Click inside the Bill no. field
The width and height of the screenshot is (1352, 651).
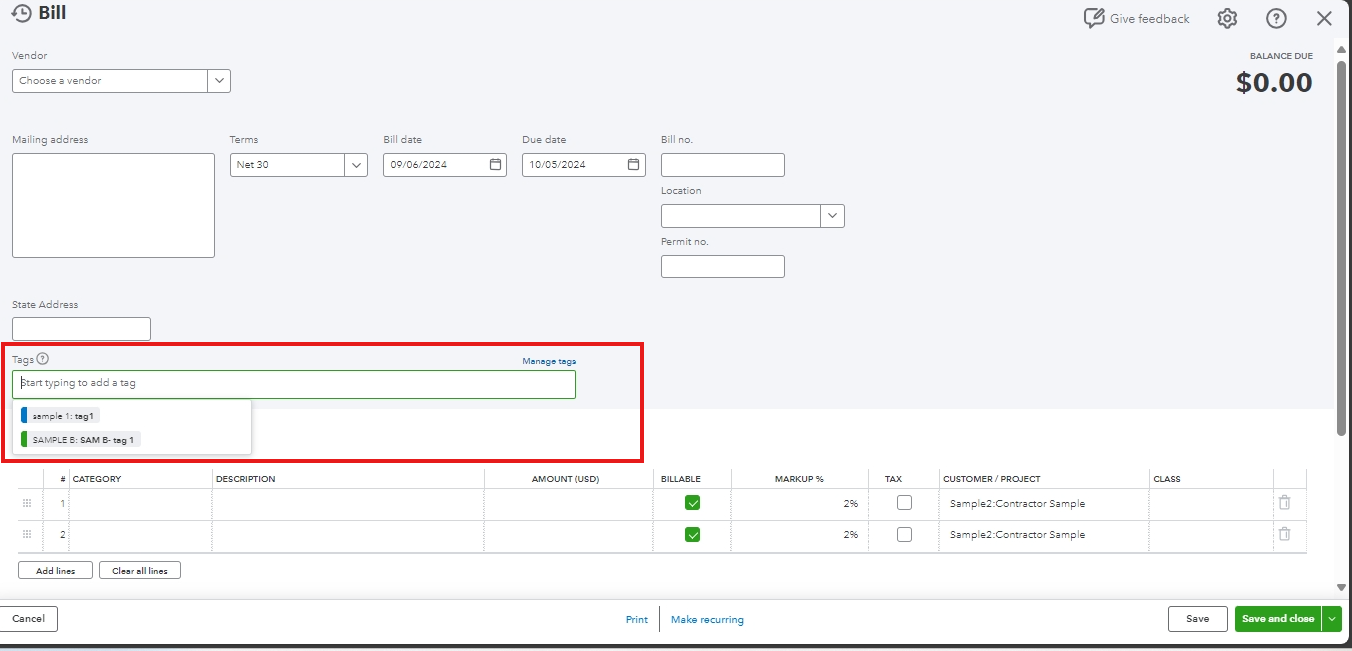[x=722, y=164]
